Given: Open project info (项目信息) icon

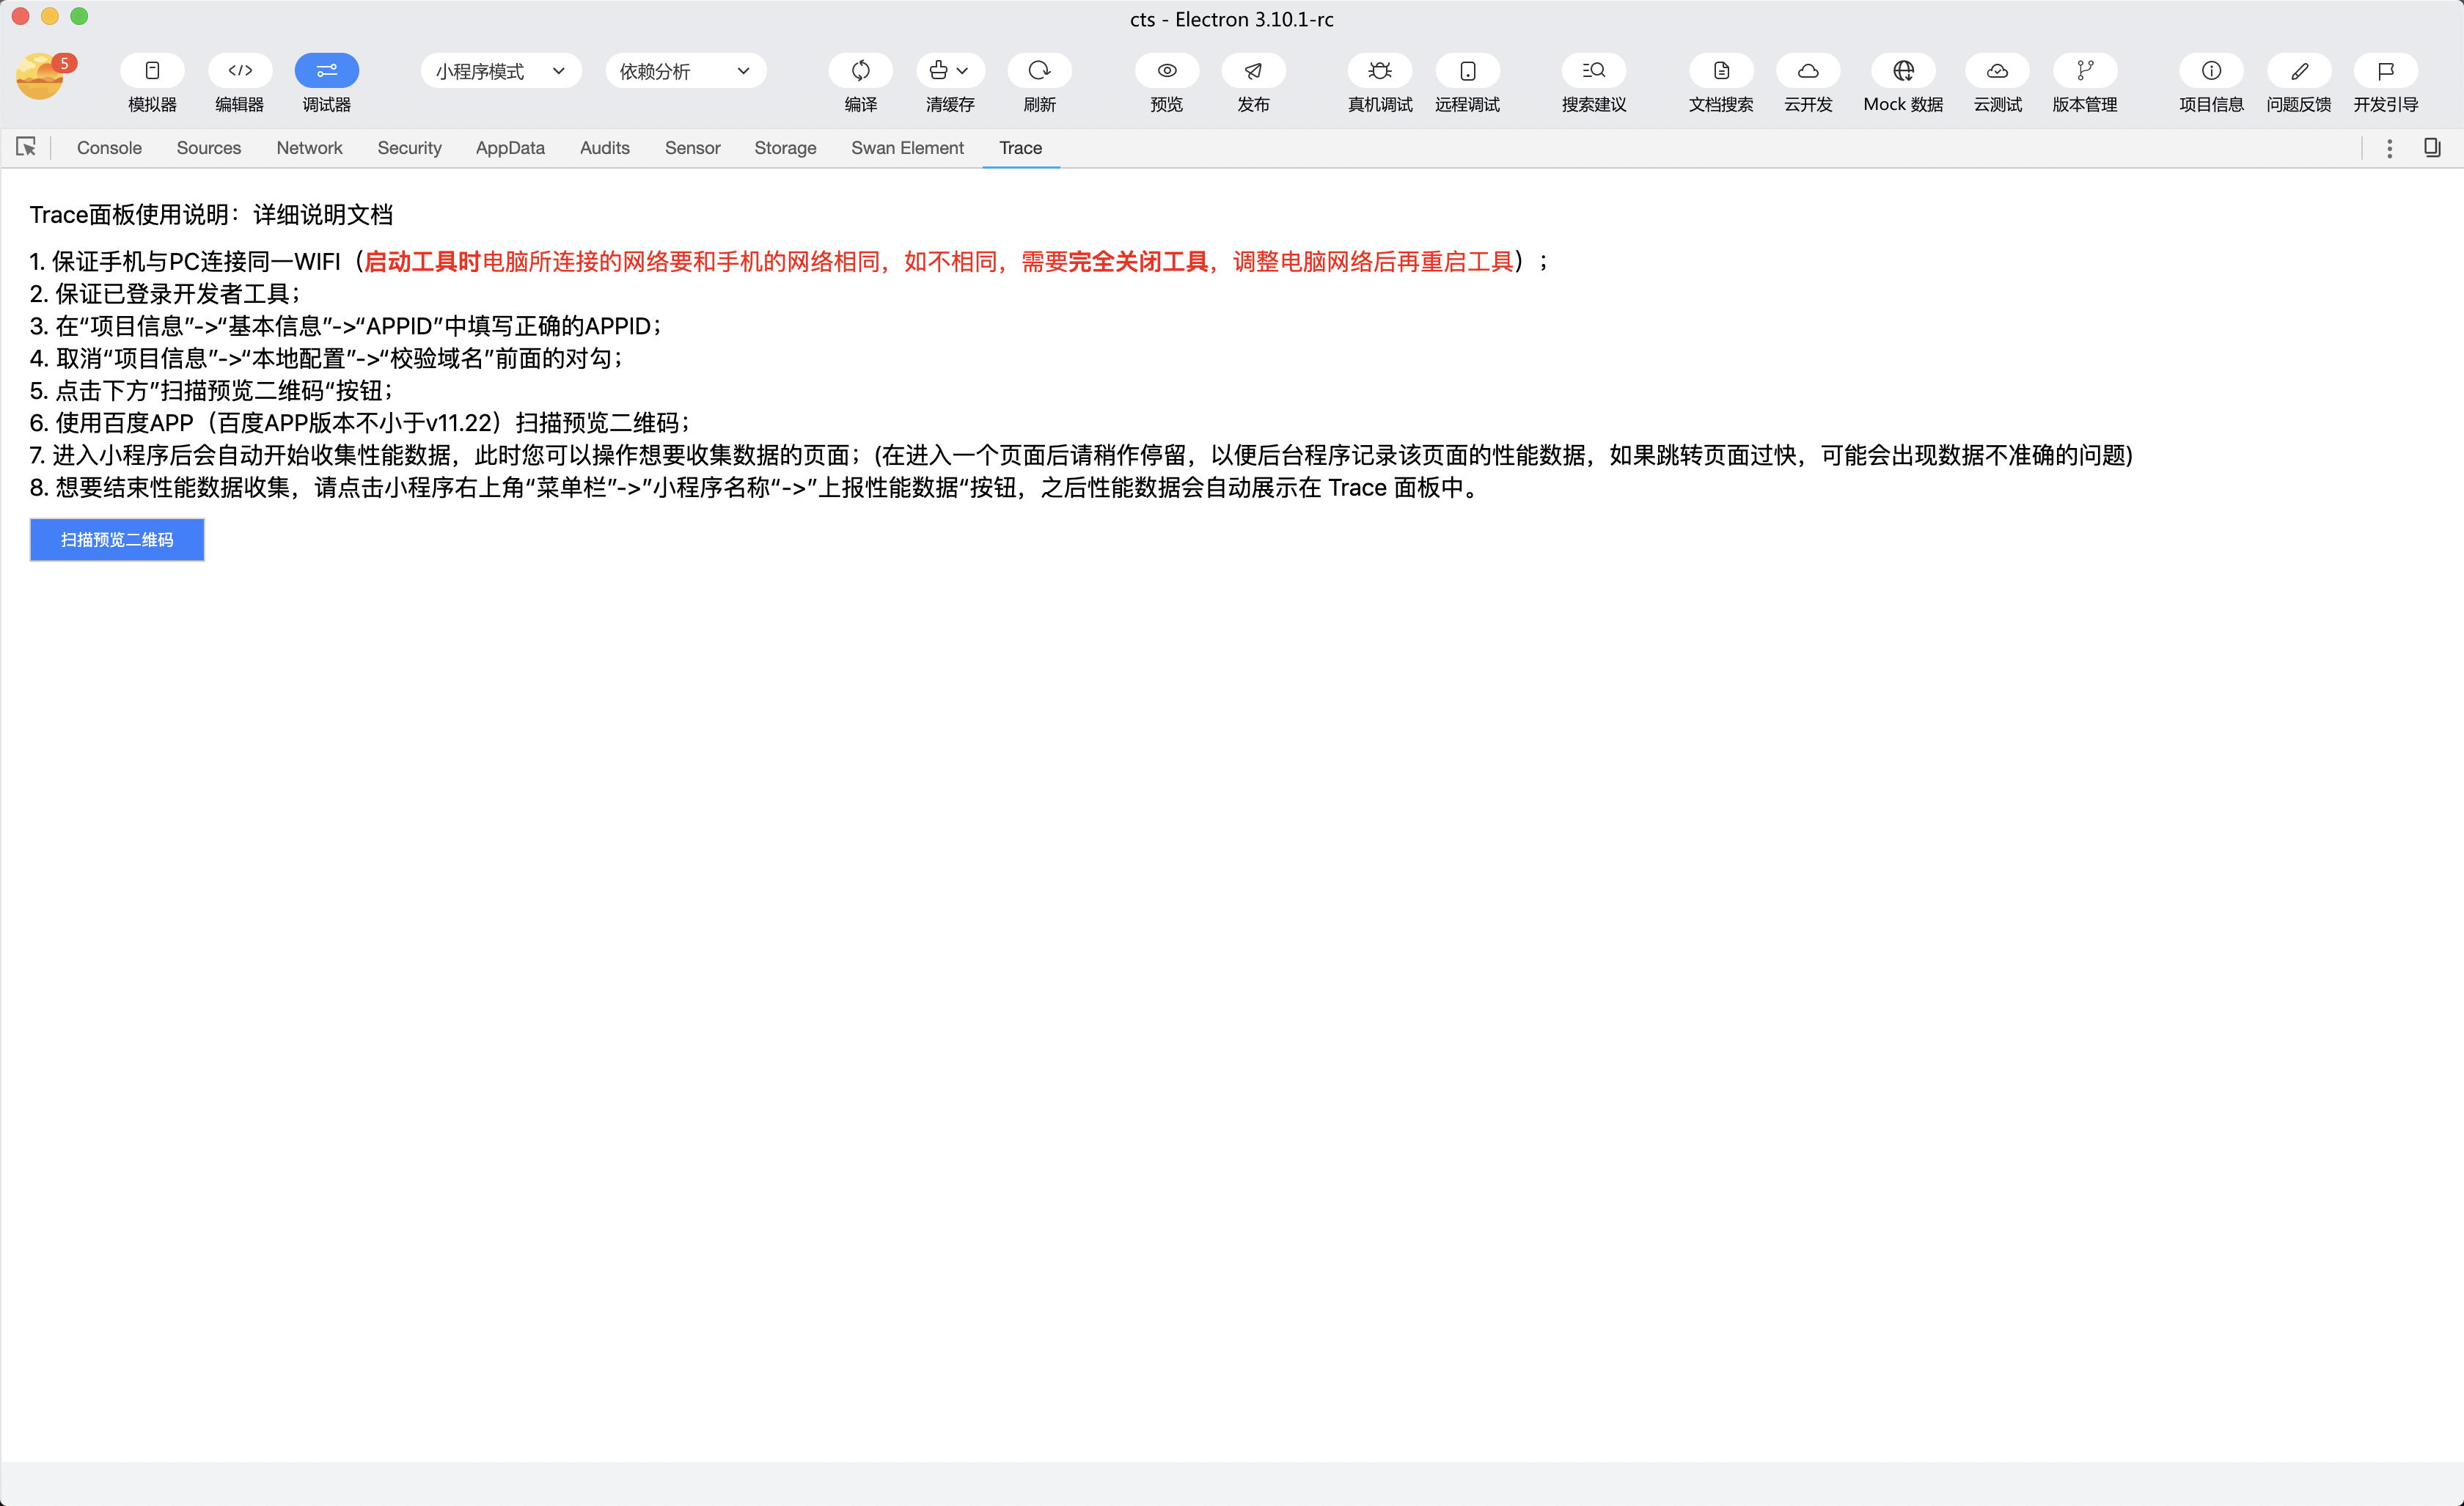Looking at the screenshot, I should tap(2211, 71).
